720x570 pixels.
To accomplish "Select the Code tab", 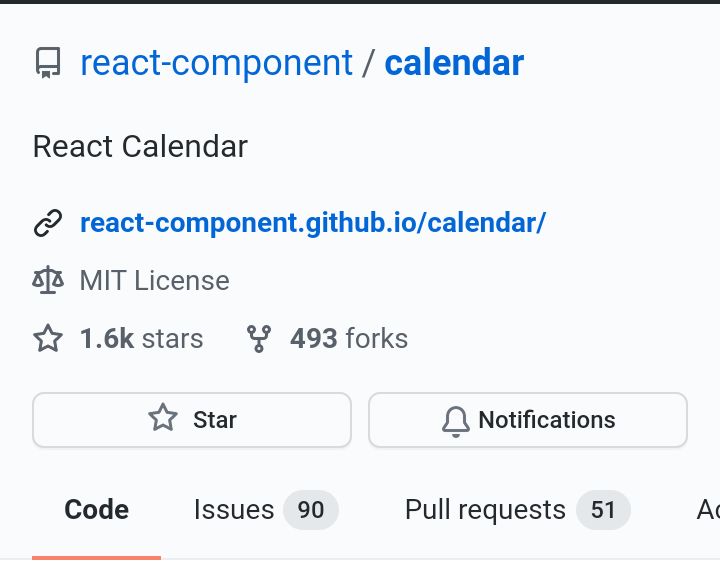I will 96,510.
